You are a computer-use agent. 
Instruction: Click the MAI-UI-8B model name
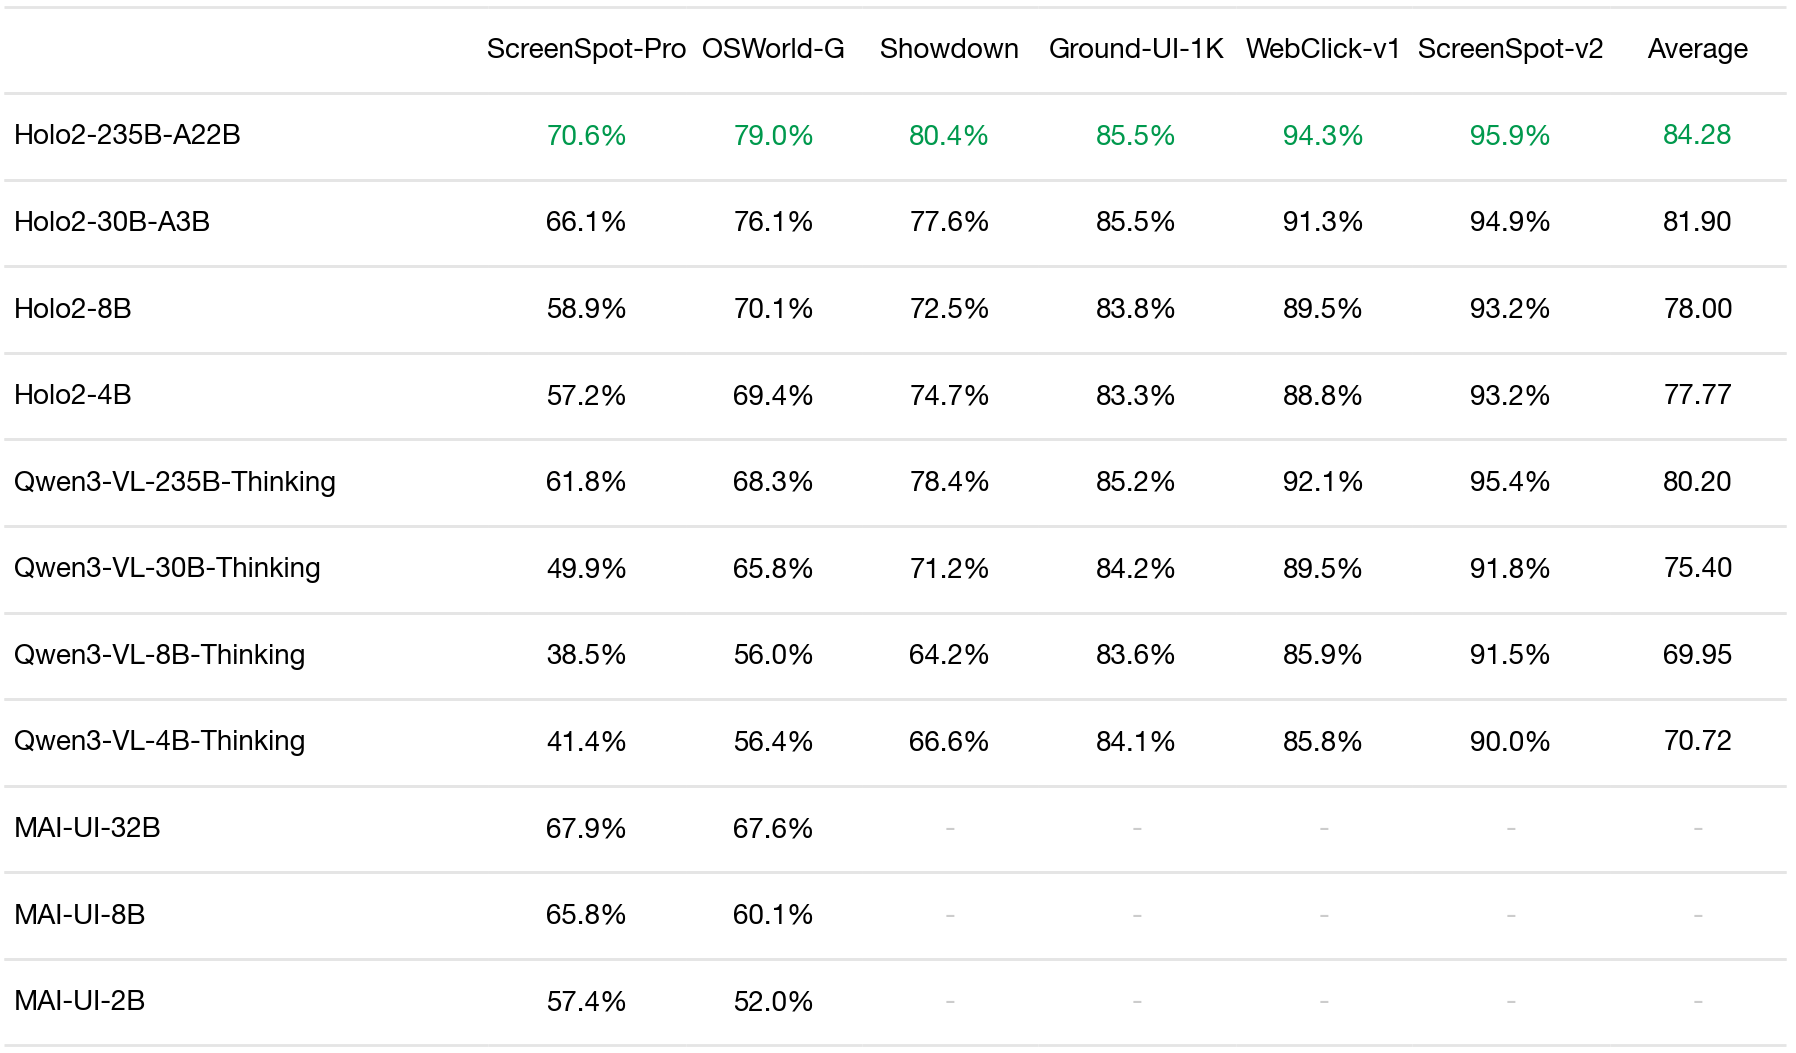[80, 915]
